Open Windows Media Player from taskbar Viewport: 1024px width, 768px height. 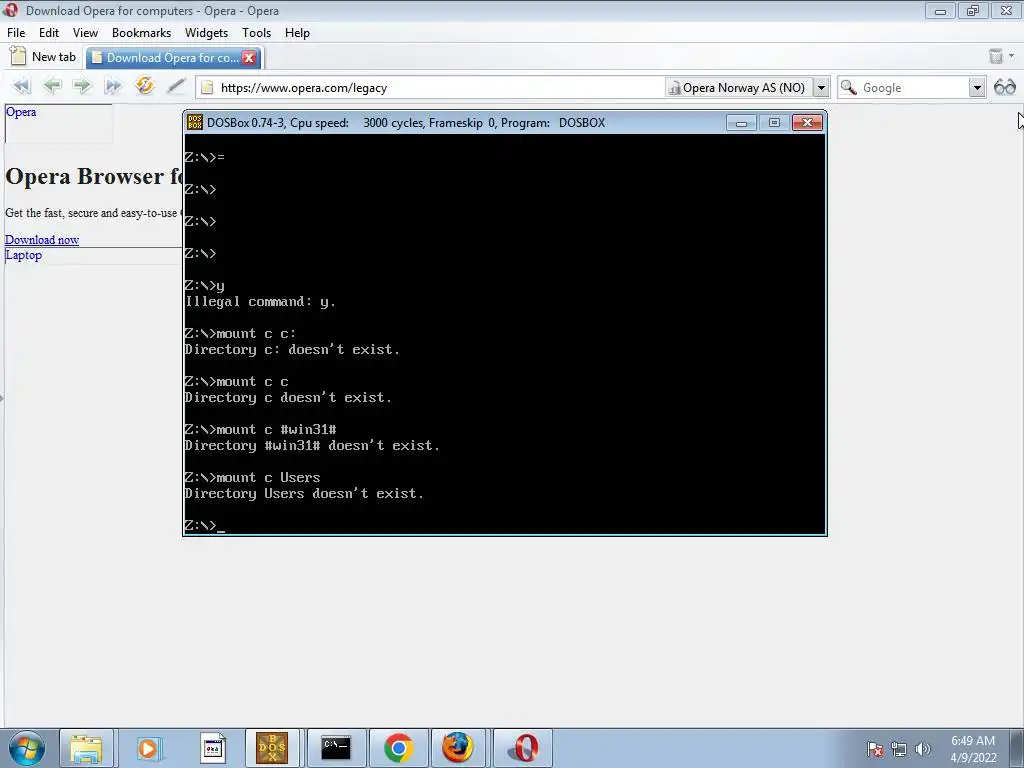click(148, 748)
